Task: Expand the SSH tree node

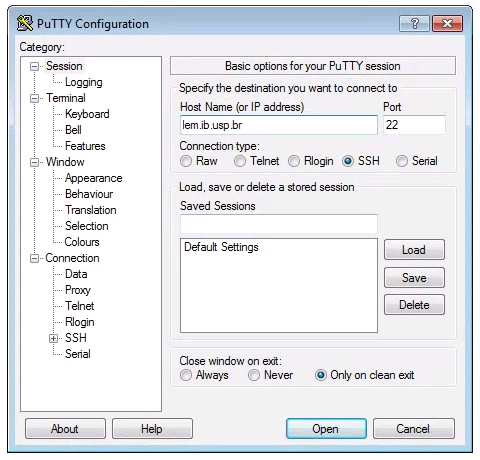Action: pyautogui.click(x=53, y=338)
